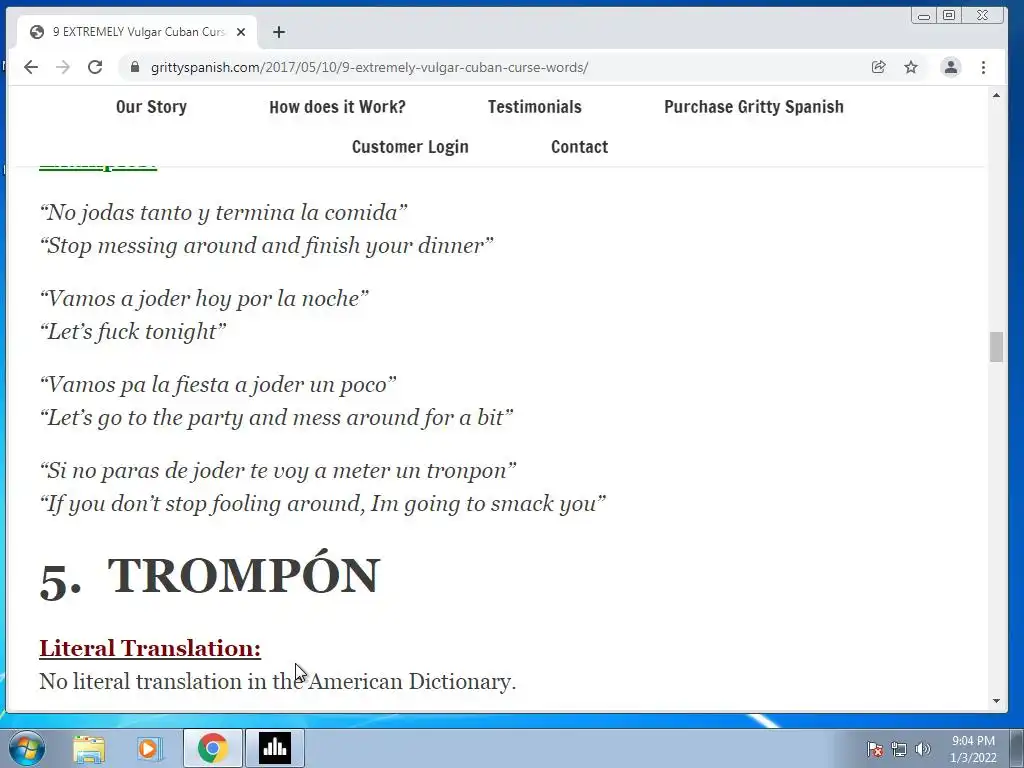Click the scrollbar up arrow

[x=996, y=96]
